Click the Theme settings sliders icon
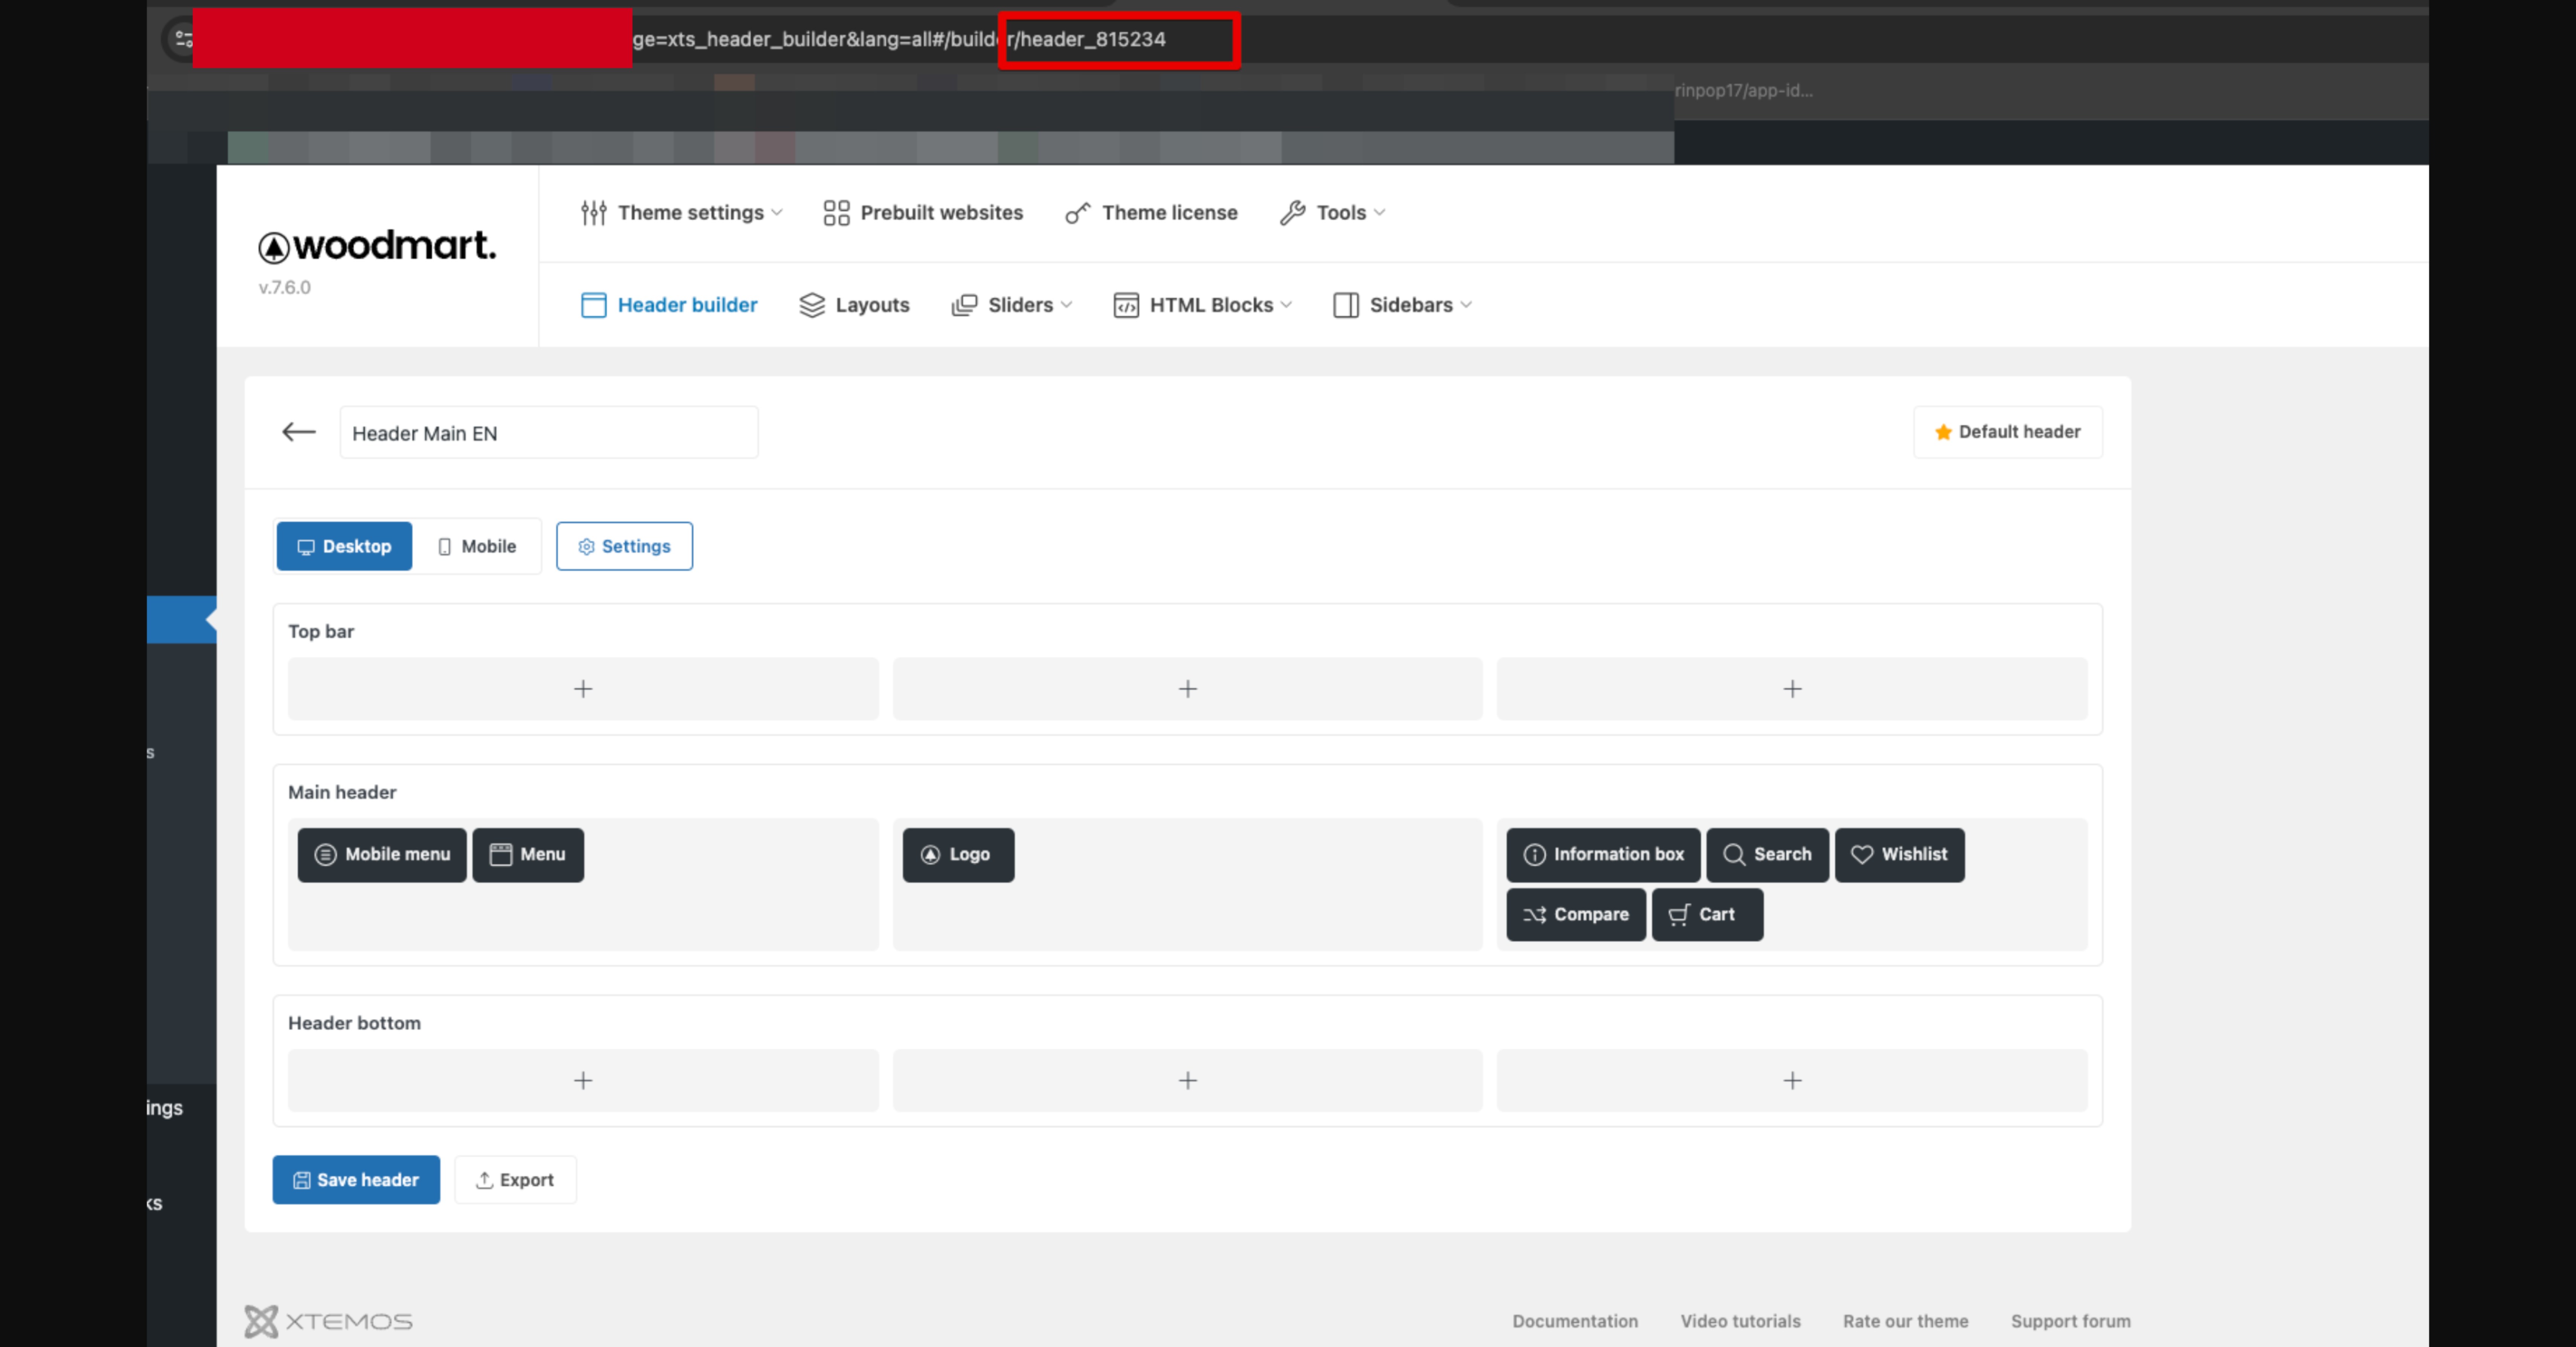The image size is (2576, 1347). (594, 213)
